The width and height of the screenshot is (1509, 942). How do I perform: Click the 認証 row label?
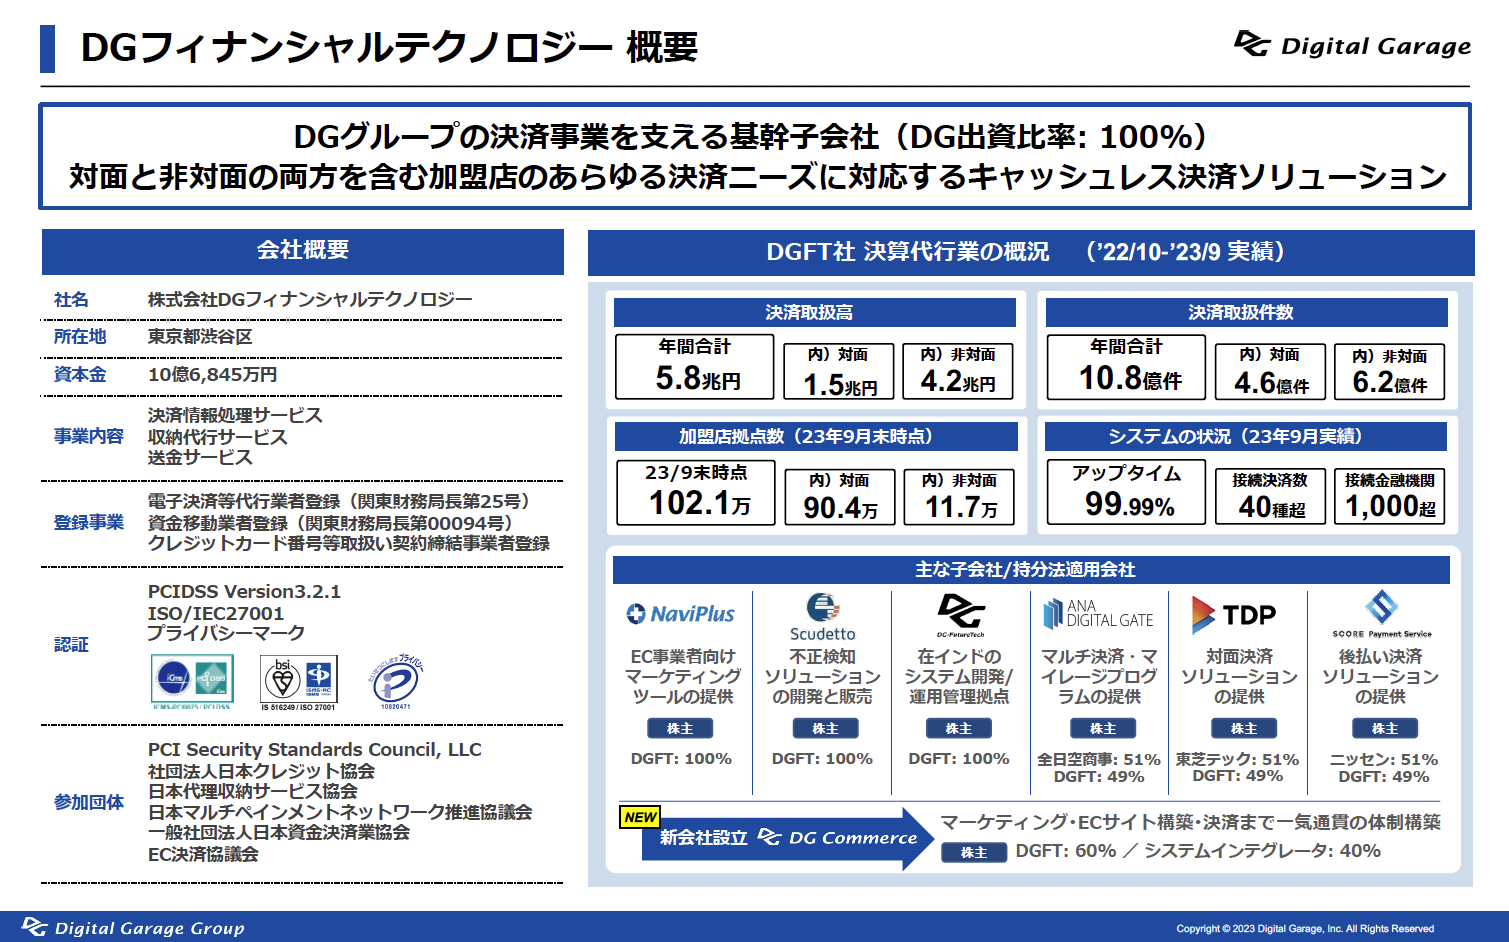pos(71,645)
